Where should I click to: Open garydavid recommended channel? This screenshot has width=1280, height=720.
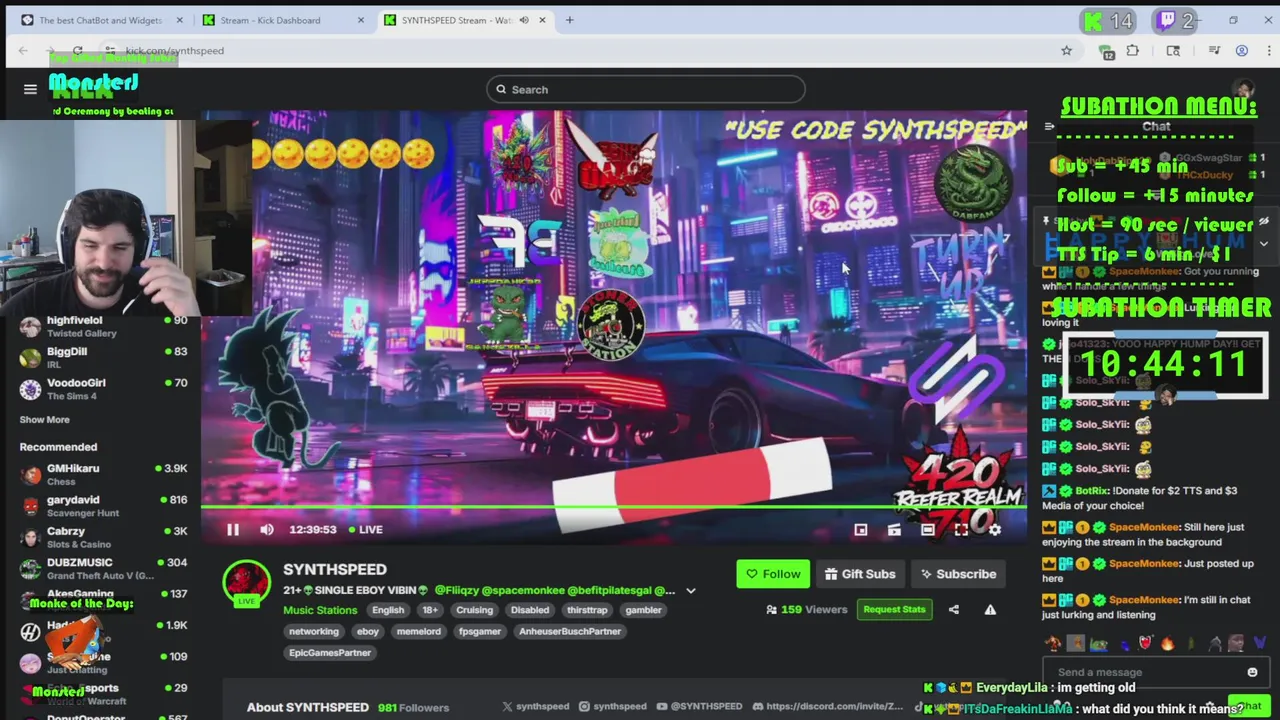pos(103,506)
